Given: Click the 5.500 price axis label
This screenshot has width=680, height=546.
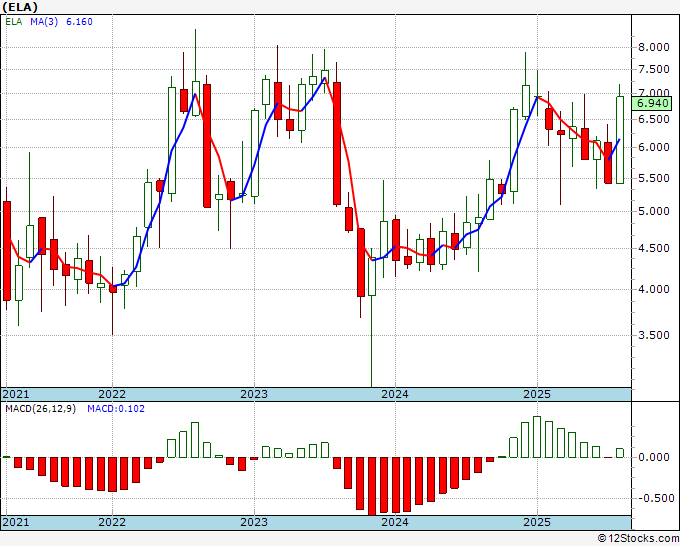Looking at the screenshot, I should coord(654,178).
